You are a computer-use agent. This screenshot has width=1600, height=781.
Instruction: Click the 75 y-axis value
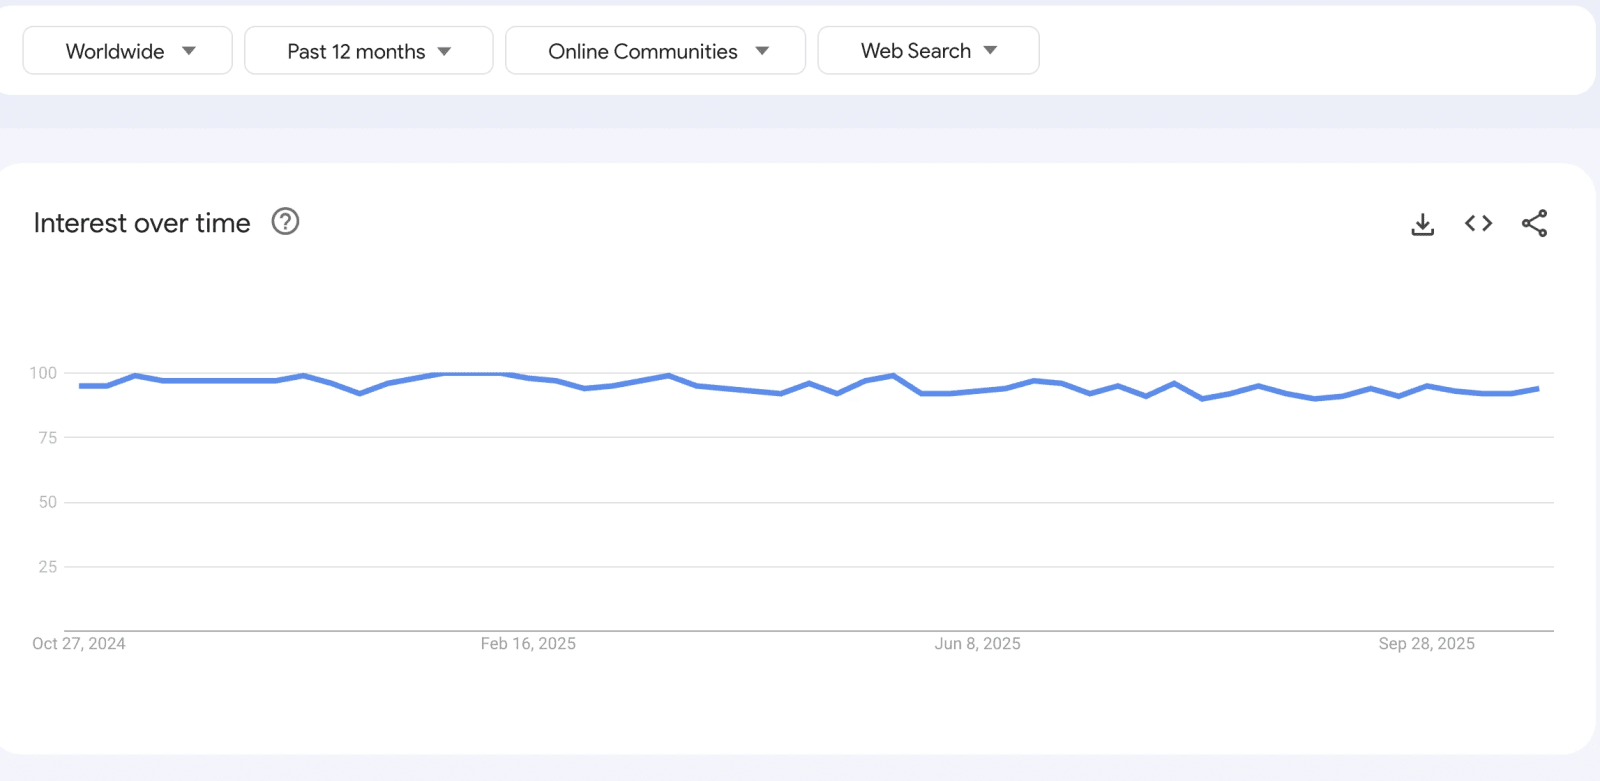(47, 437)
